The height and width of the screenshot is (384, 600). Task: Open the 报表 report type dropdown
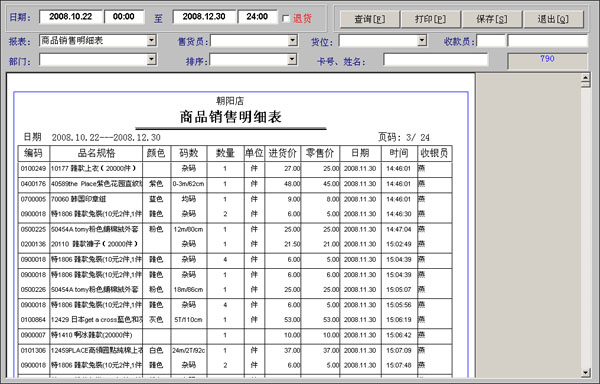(x=152, y=41)
